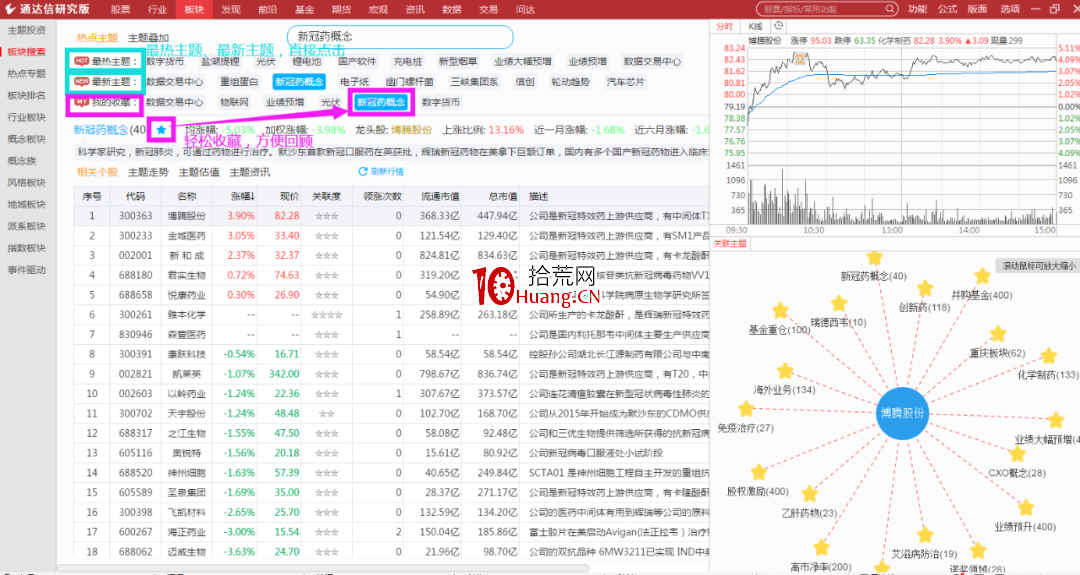Image resolution: width=1080 pixels, height=575 pixels.
Task: Select the star node 免疫治疗(27)
Action: pyautogui.click(x=746, y=409)
